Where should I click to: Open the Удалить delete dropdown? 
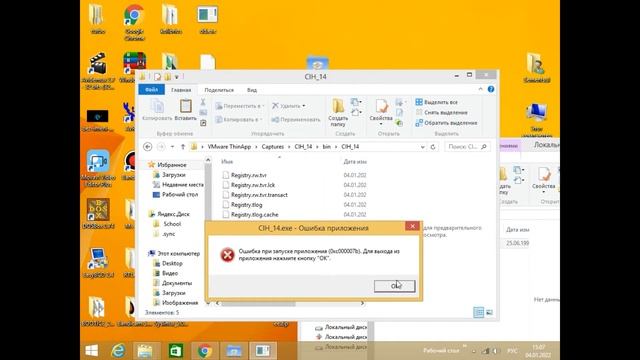289,106
